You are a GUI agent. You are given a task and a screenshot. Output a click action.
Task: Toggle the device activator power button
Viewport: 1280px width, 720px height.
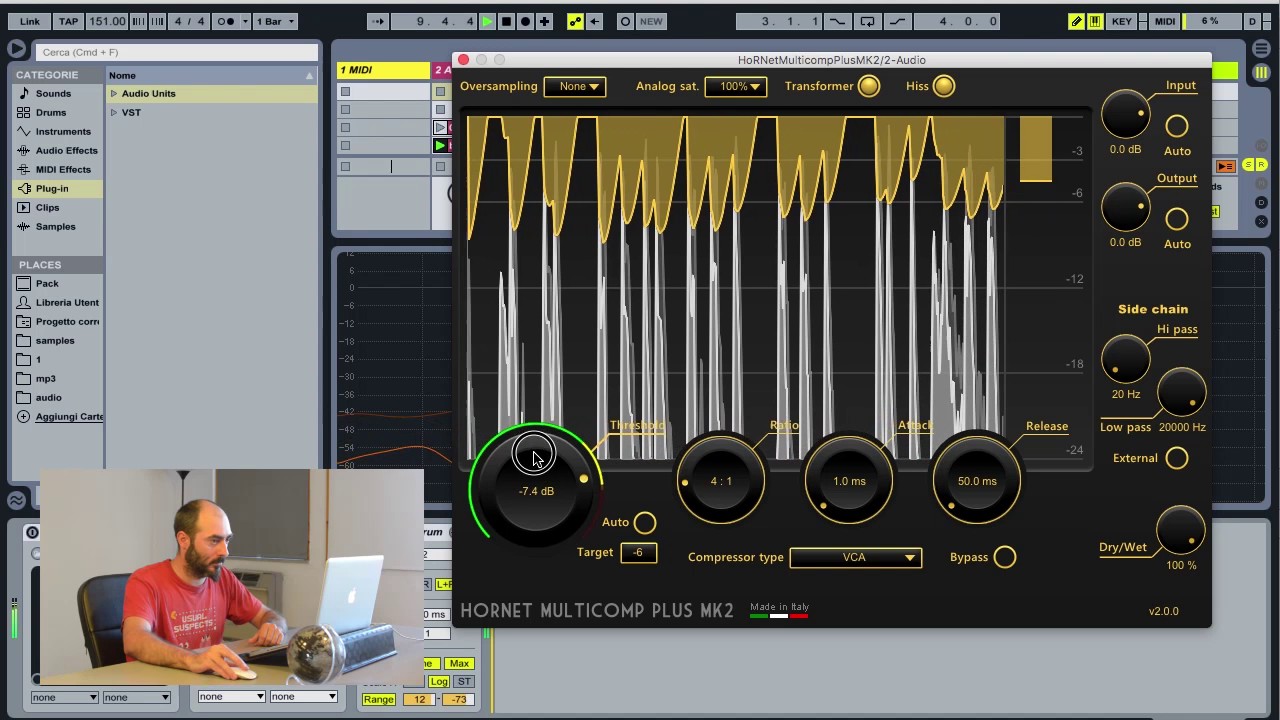[32, 533]
